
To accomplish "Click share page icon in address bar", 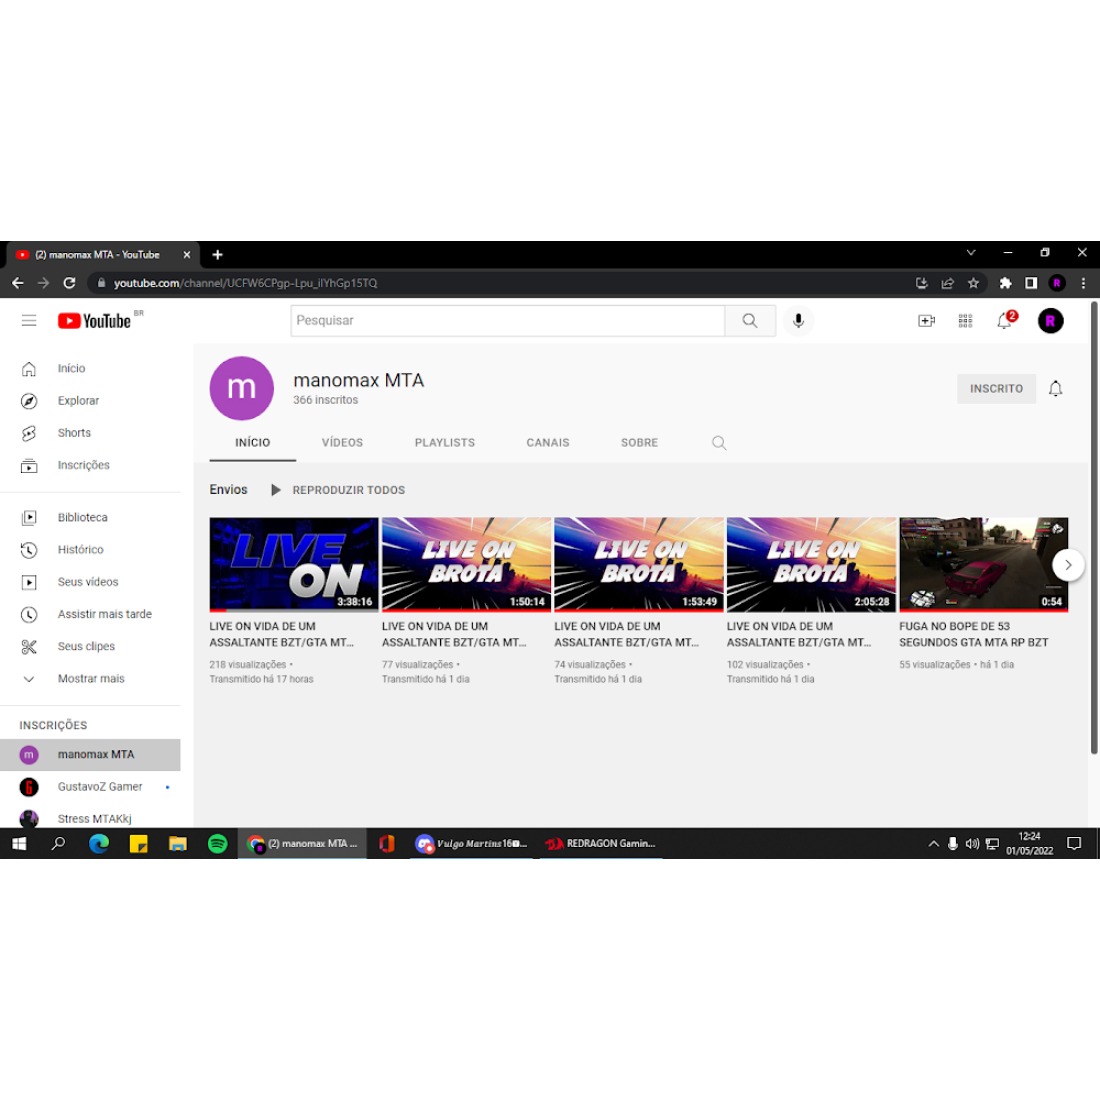I will pyautogui.click(x=948, y=283).
